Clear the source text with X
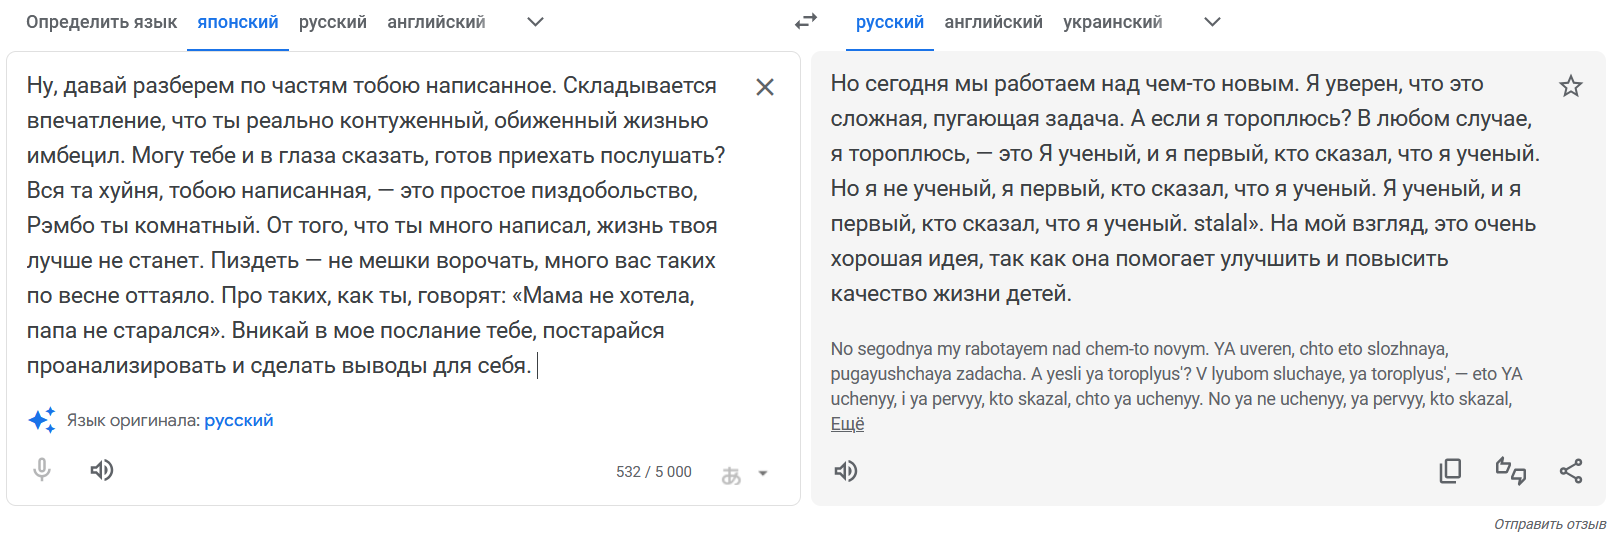The image size is (1610, 554). [x=765, y=87]
